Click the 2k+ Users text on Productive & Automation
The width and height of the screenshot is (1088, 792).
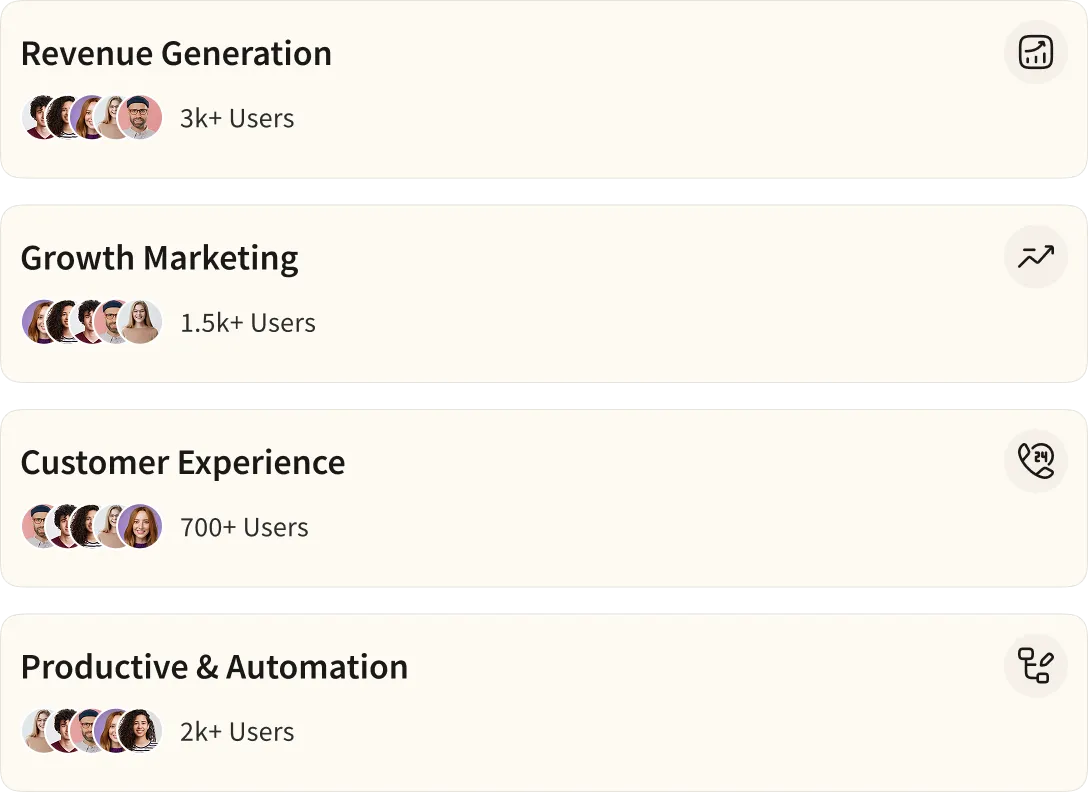[x=235, y=731]
